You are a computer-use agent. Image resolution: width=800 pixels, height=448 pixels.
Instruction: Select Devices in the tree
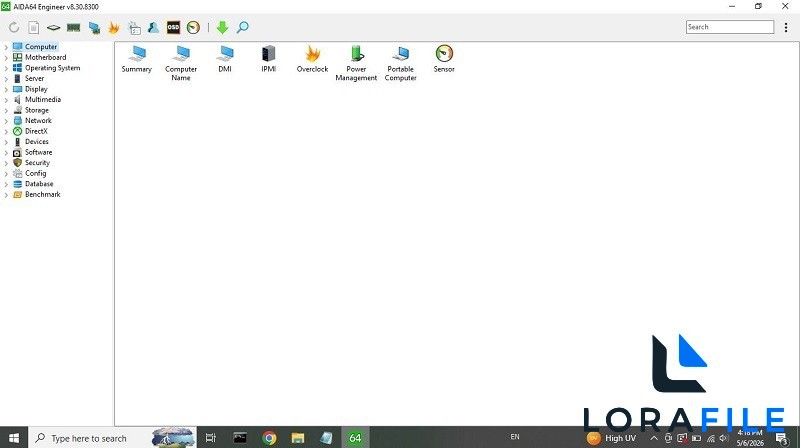[x=37, y=142]
